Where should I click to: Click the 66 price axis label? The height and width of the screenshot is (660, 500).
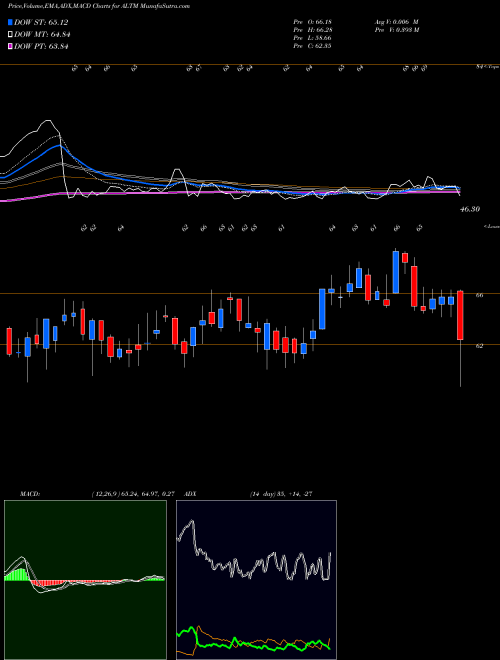pyautogui.click(x=479, y=295)
